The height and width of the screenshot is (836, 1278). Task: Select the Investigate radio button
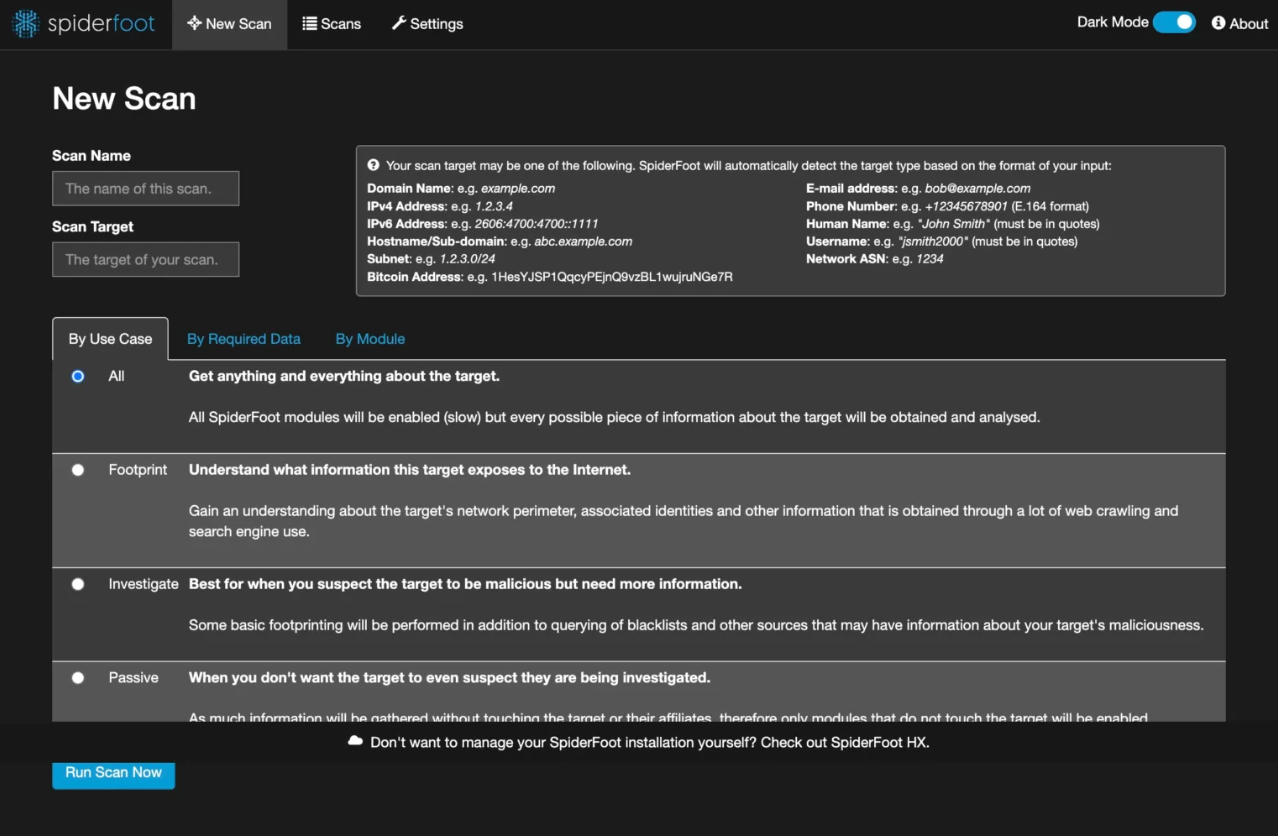tap(78, 584)
